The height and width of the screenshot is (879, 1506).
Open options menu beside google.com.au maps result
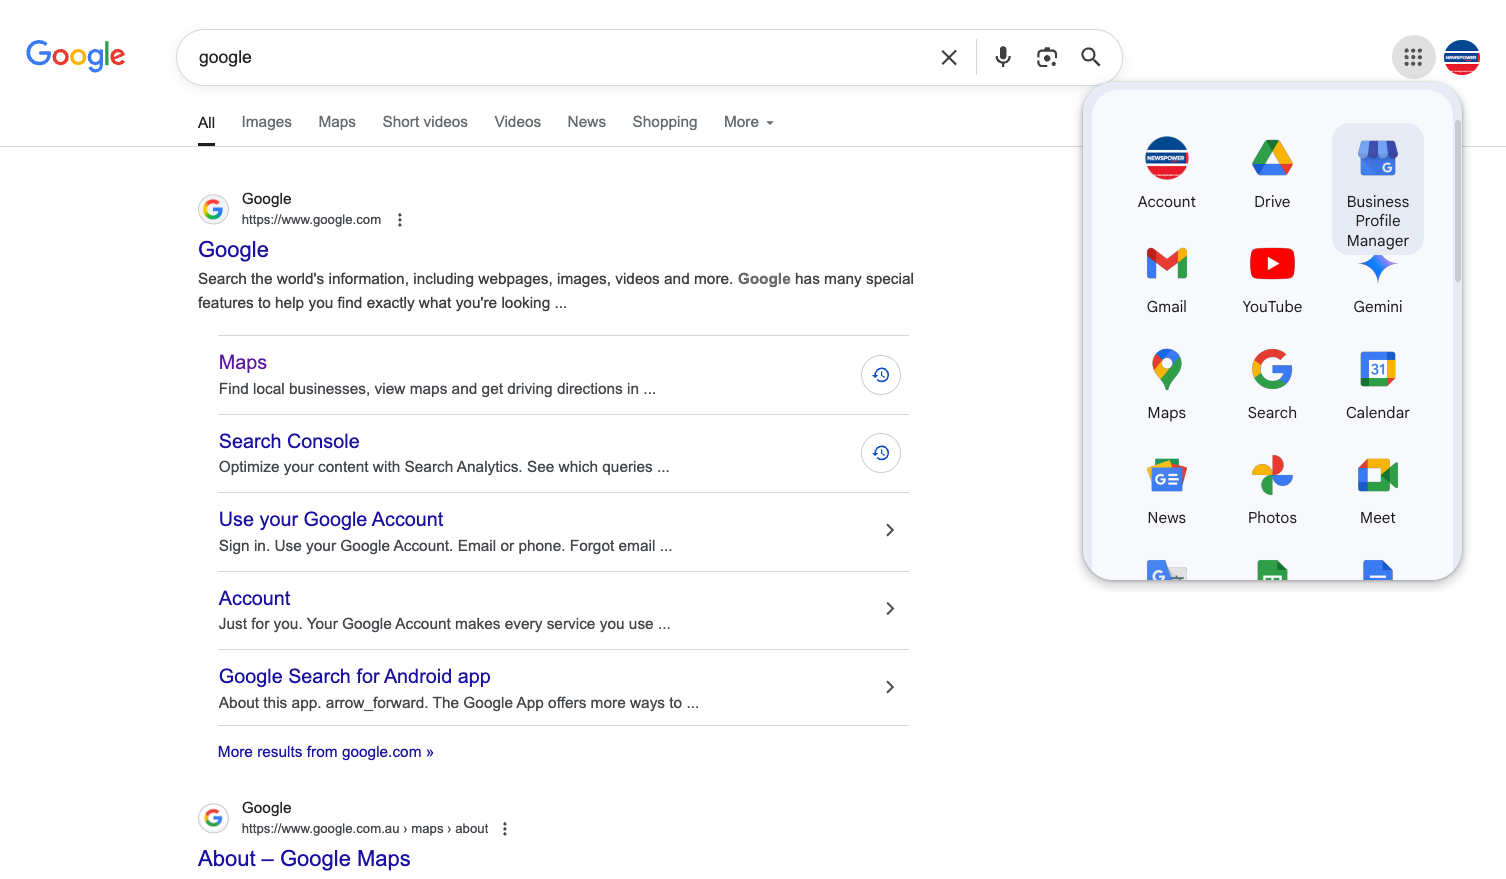(505, 829)
